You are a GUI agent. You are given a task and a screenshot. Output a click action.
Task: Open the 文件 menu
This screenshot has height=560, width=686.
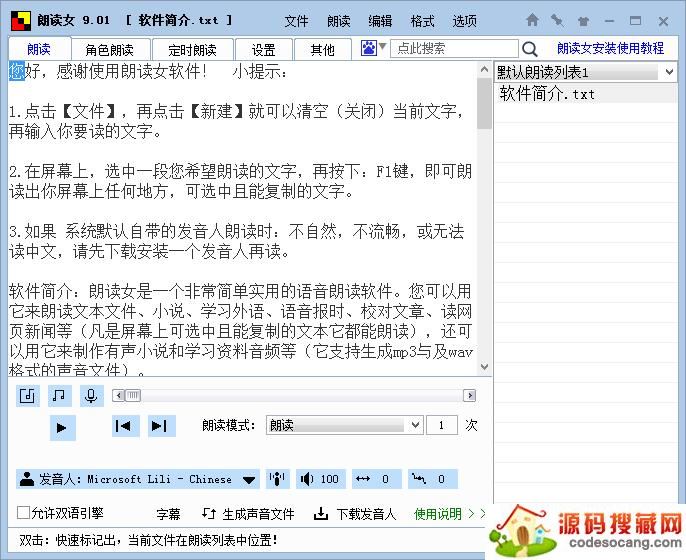point(296,20)
